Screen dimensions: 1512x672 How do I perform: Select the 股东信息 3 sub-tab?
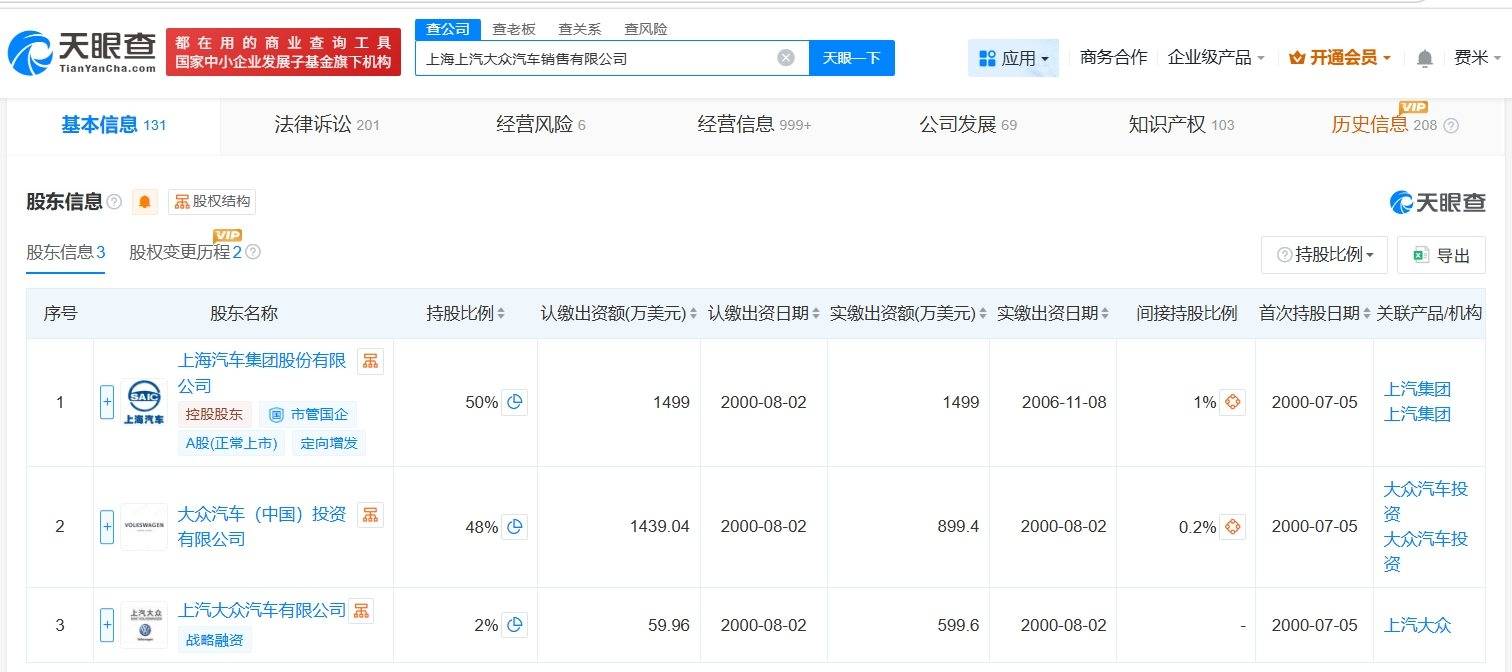pos(66,252)
